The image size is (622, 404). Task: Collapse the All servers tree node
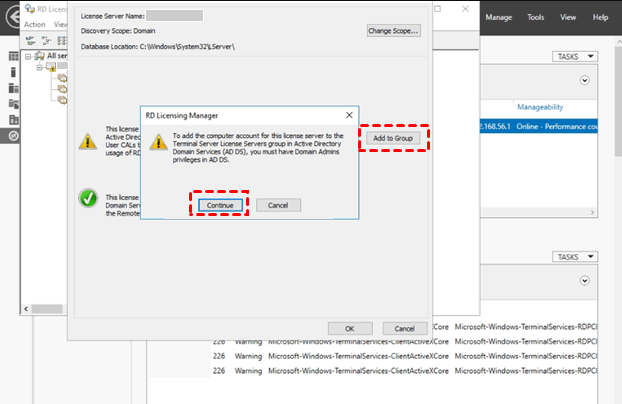tap(28, 56)
